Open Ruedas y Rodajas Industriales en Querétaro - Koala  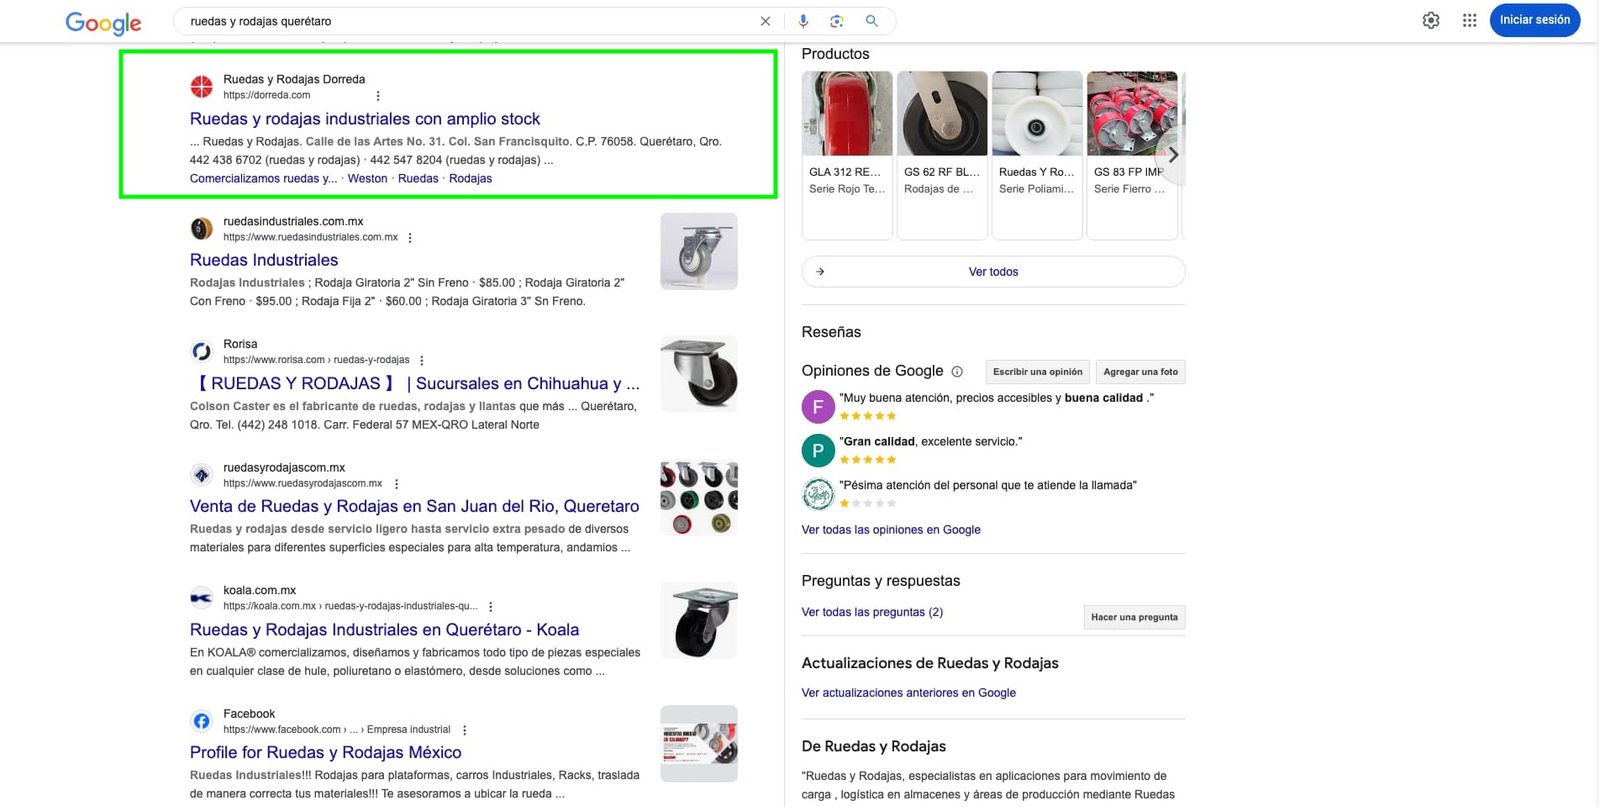[x=384, y=630]
